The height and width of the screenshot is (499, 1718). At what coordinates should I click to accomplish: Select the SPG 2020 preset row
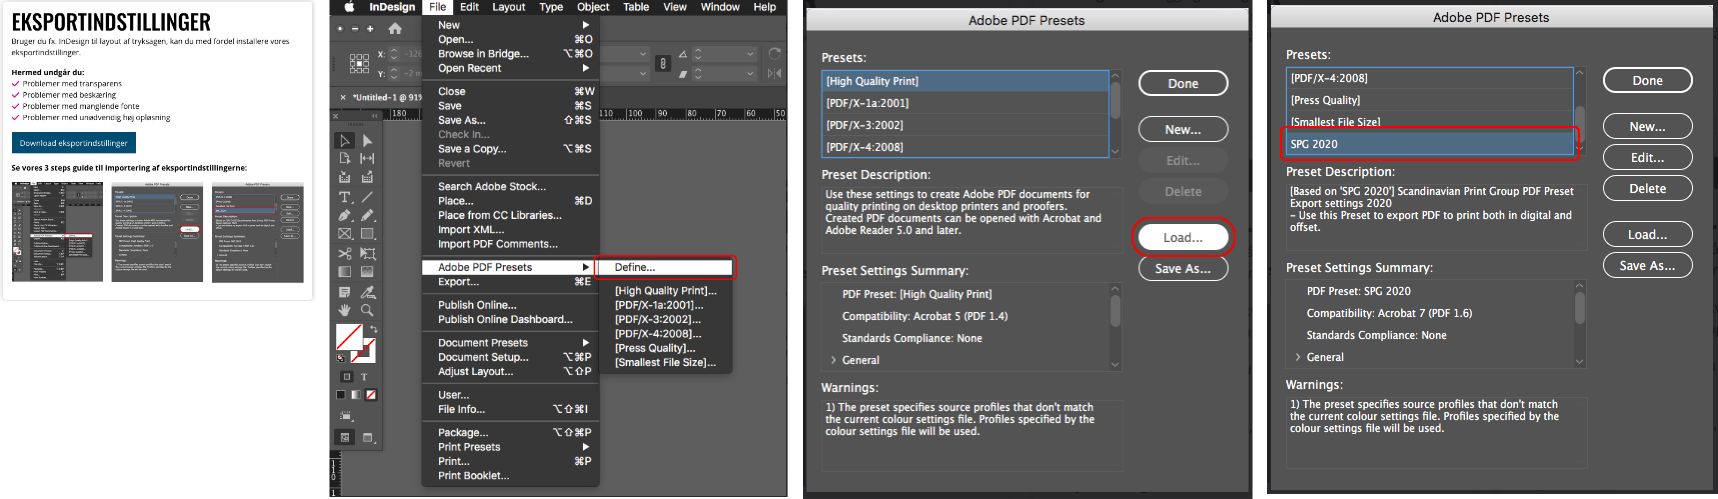tap(1430, 144)
